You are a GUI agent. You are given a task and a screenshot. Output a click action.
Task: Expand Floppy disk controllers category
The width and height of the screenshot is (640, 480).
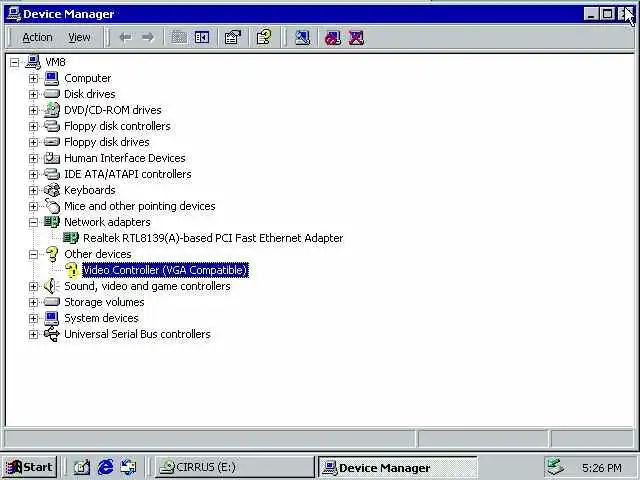tap(33, 126)
